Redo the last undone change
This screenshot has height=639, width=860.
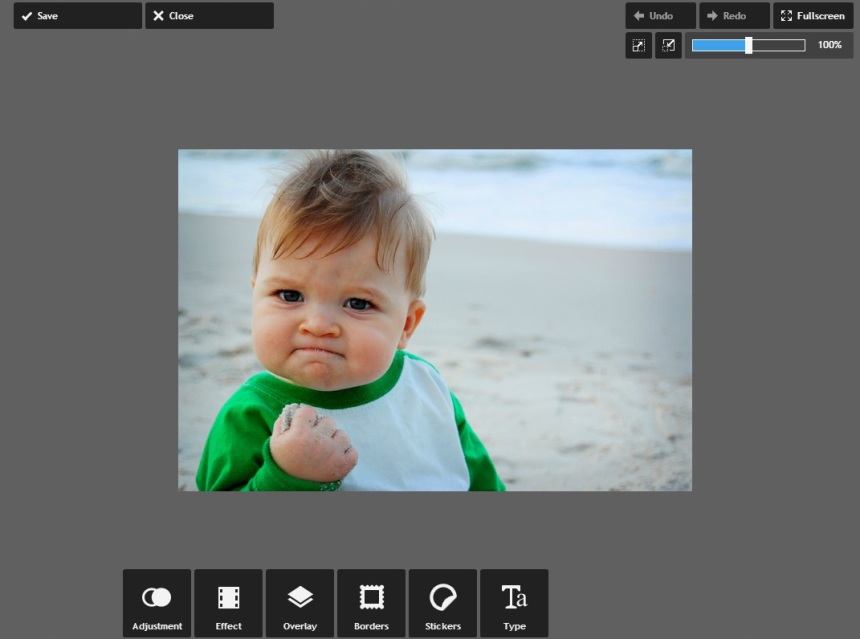click(734, 16)
